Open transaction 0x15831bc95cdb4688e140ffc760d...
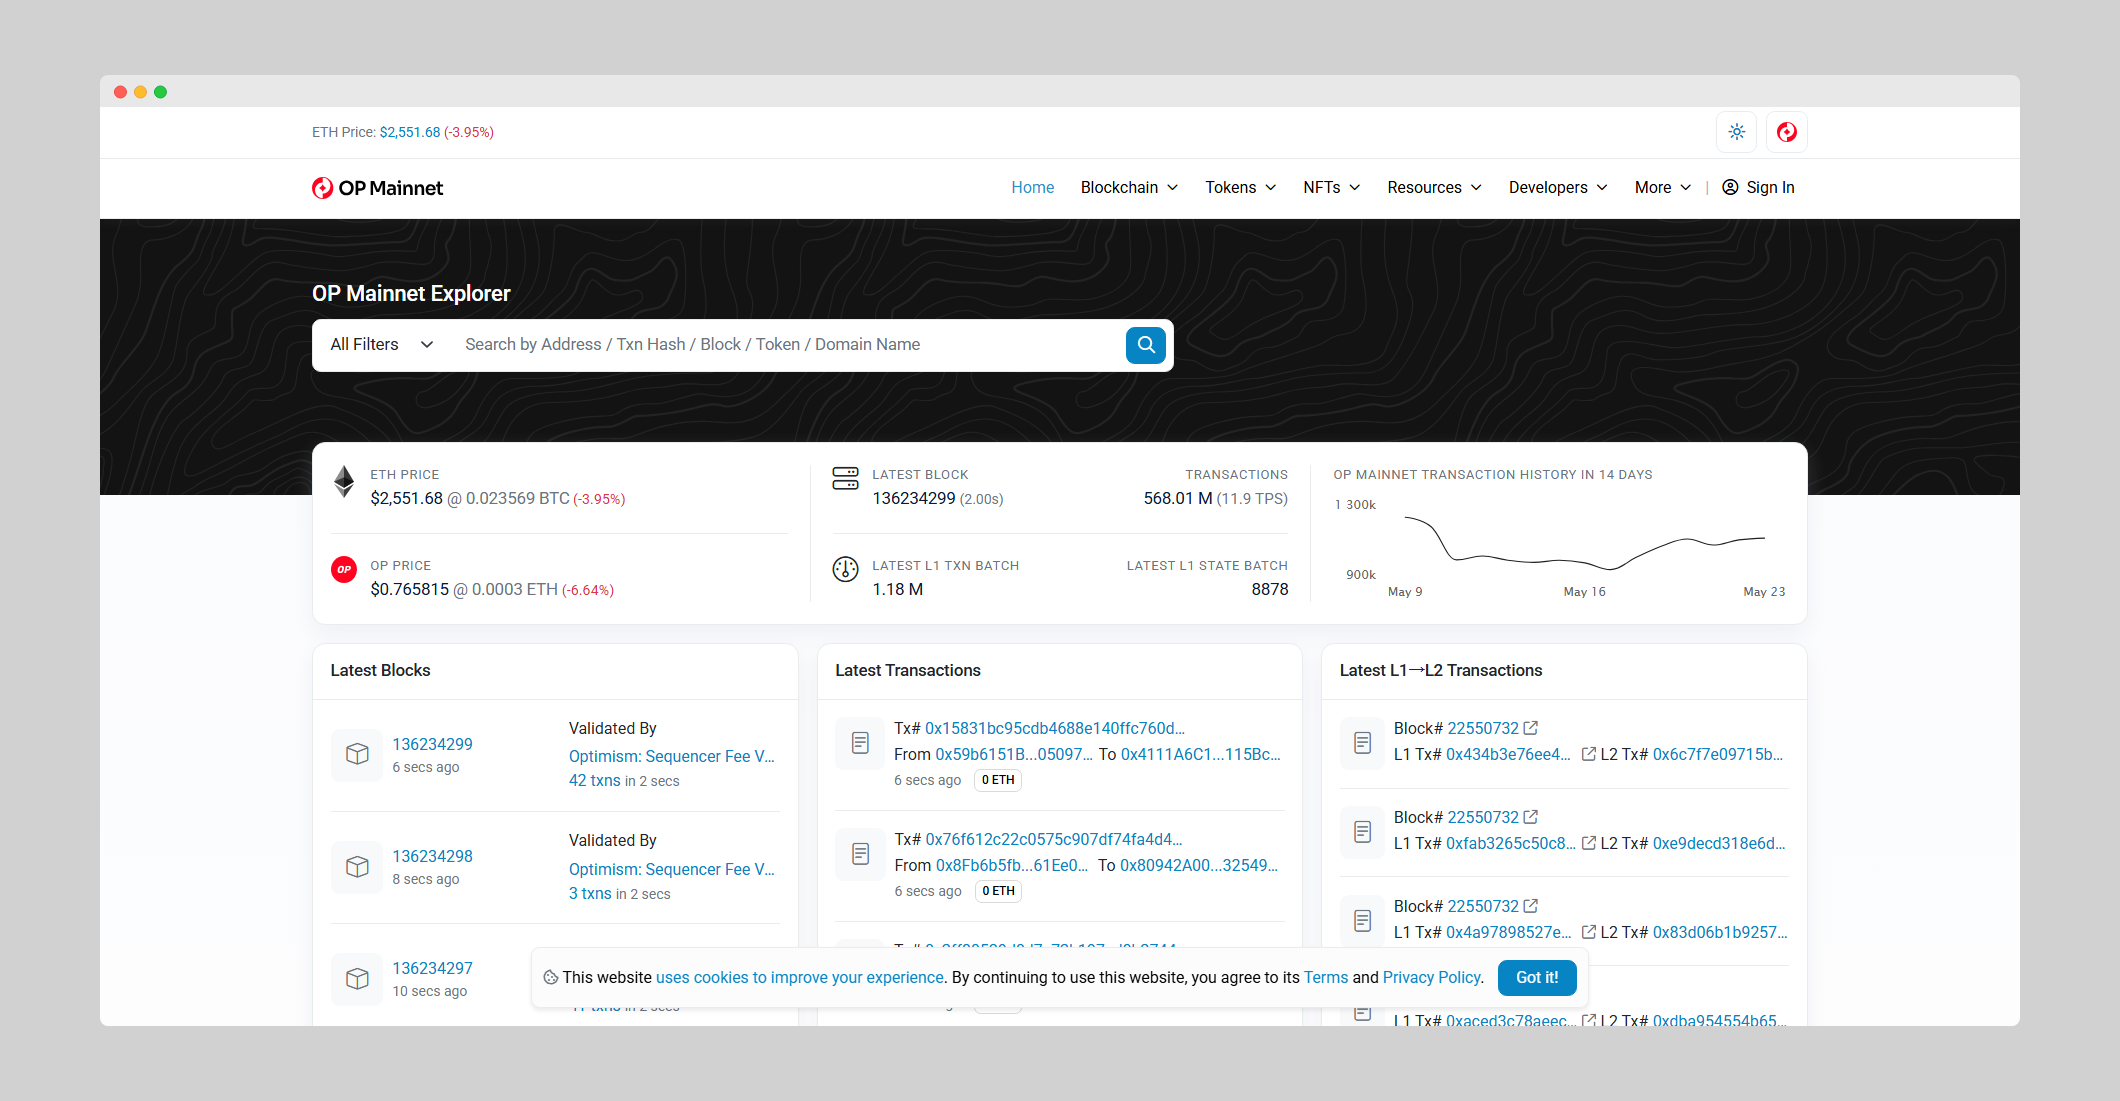Image resolution: width=2120 pixels, height=1101 pixels. point(1055,729)
